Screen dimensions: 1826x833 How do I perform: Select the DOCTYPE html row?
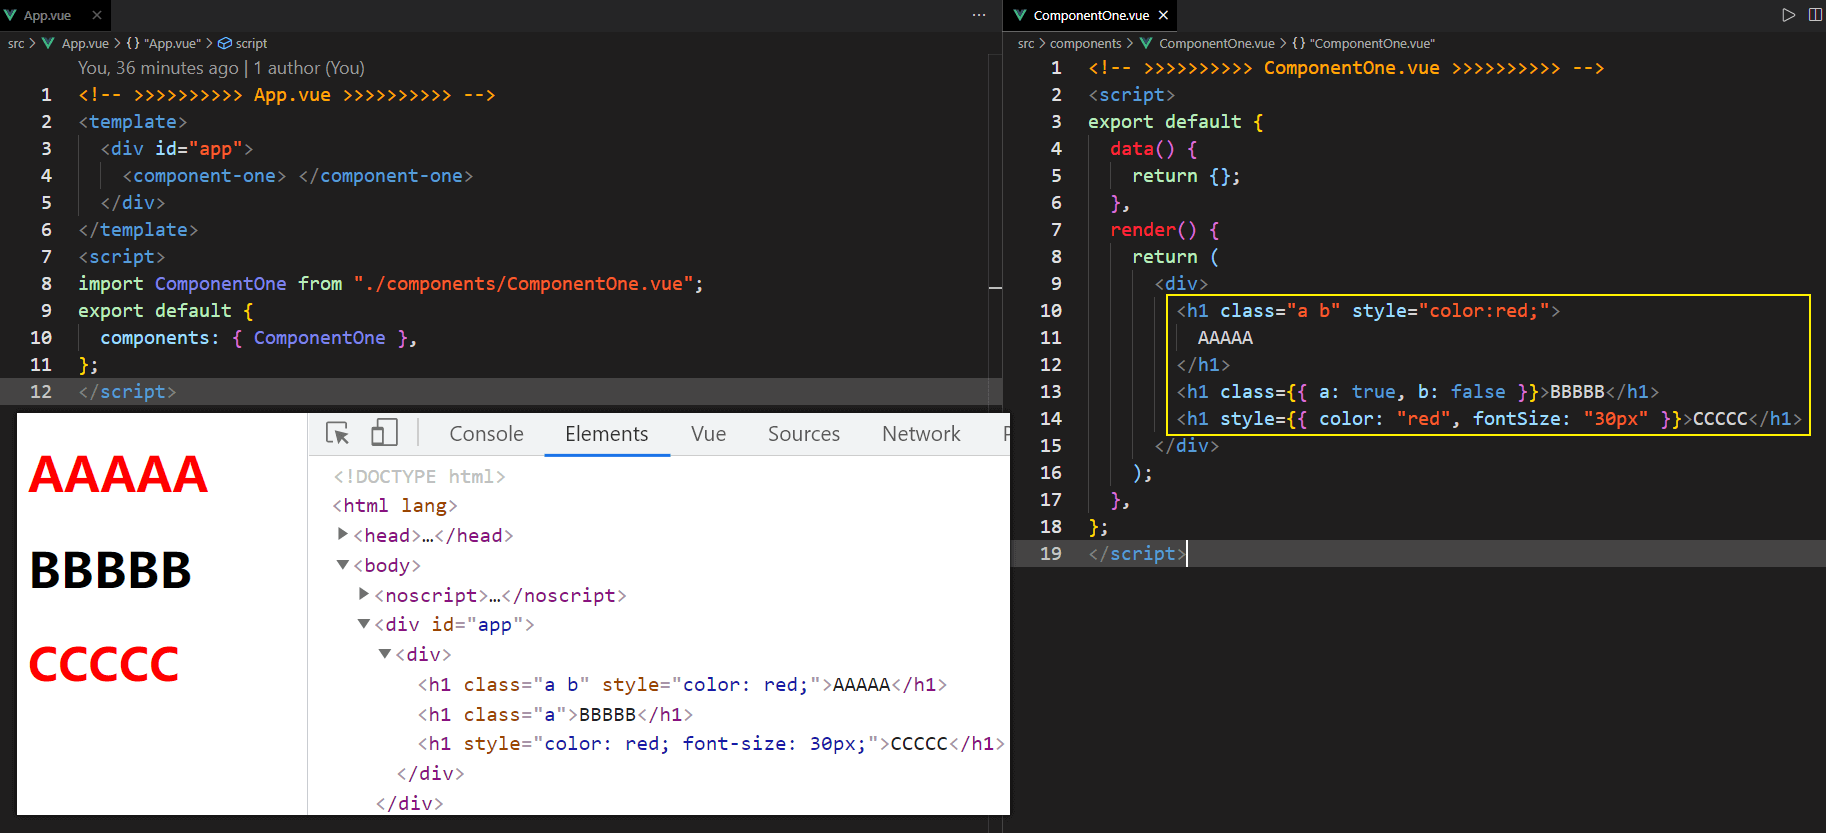pyautogui.click(x=419, y=476)
